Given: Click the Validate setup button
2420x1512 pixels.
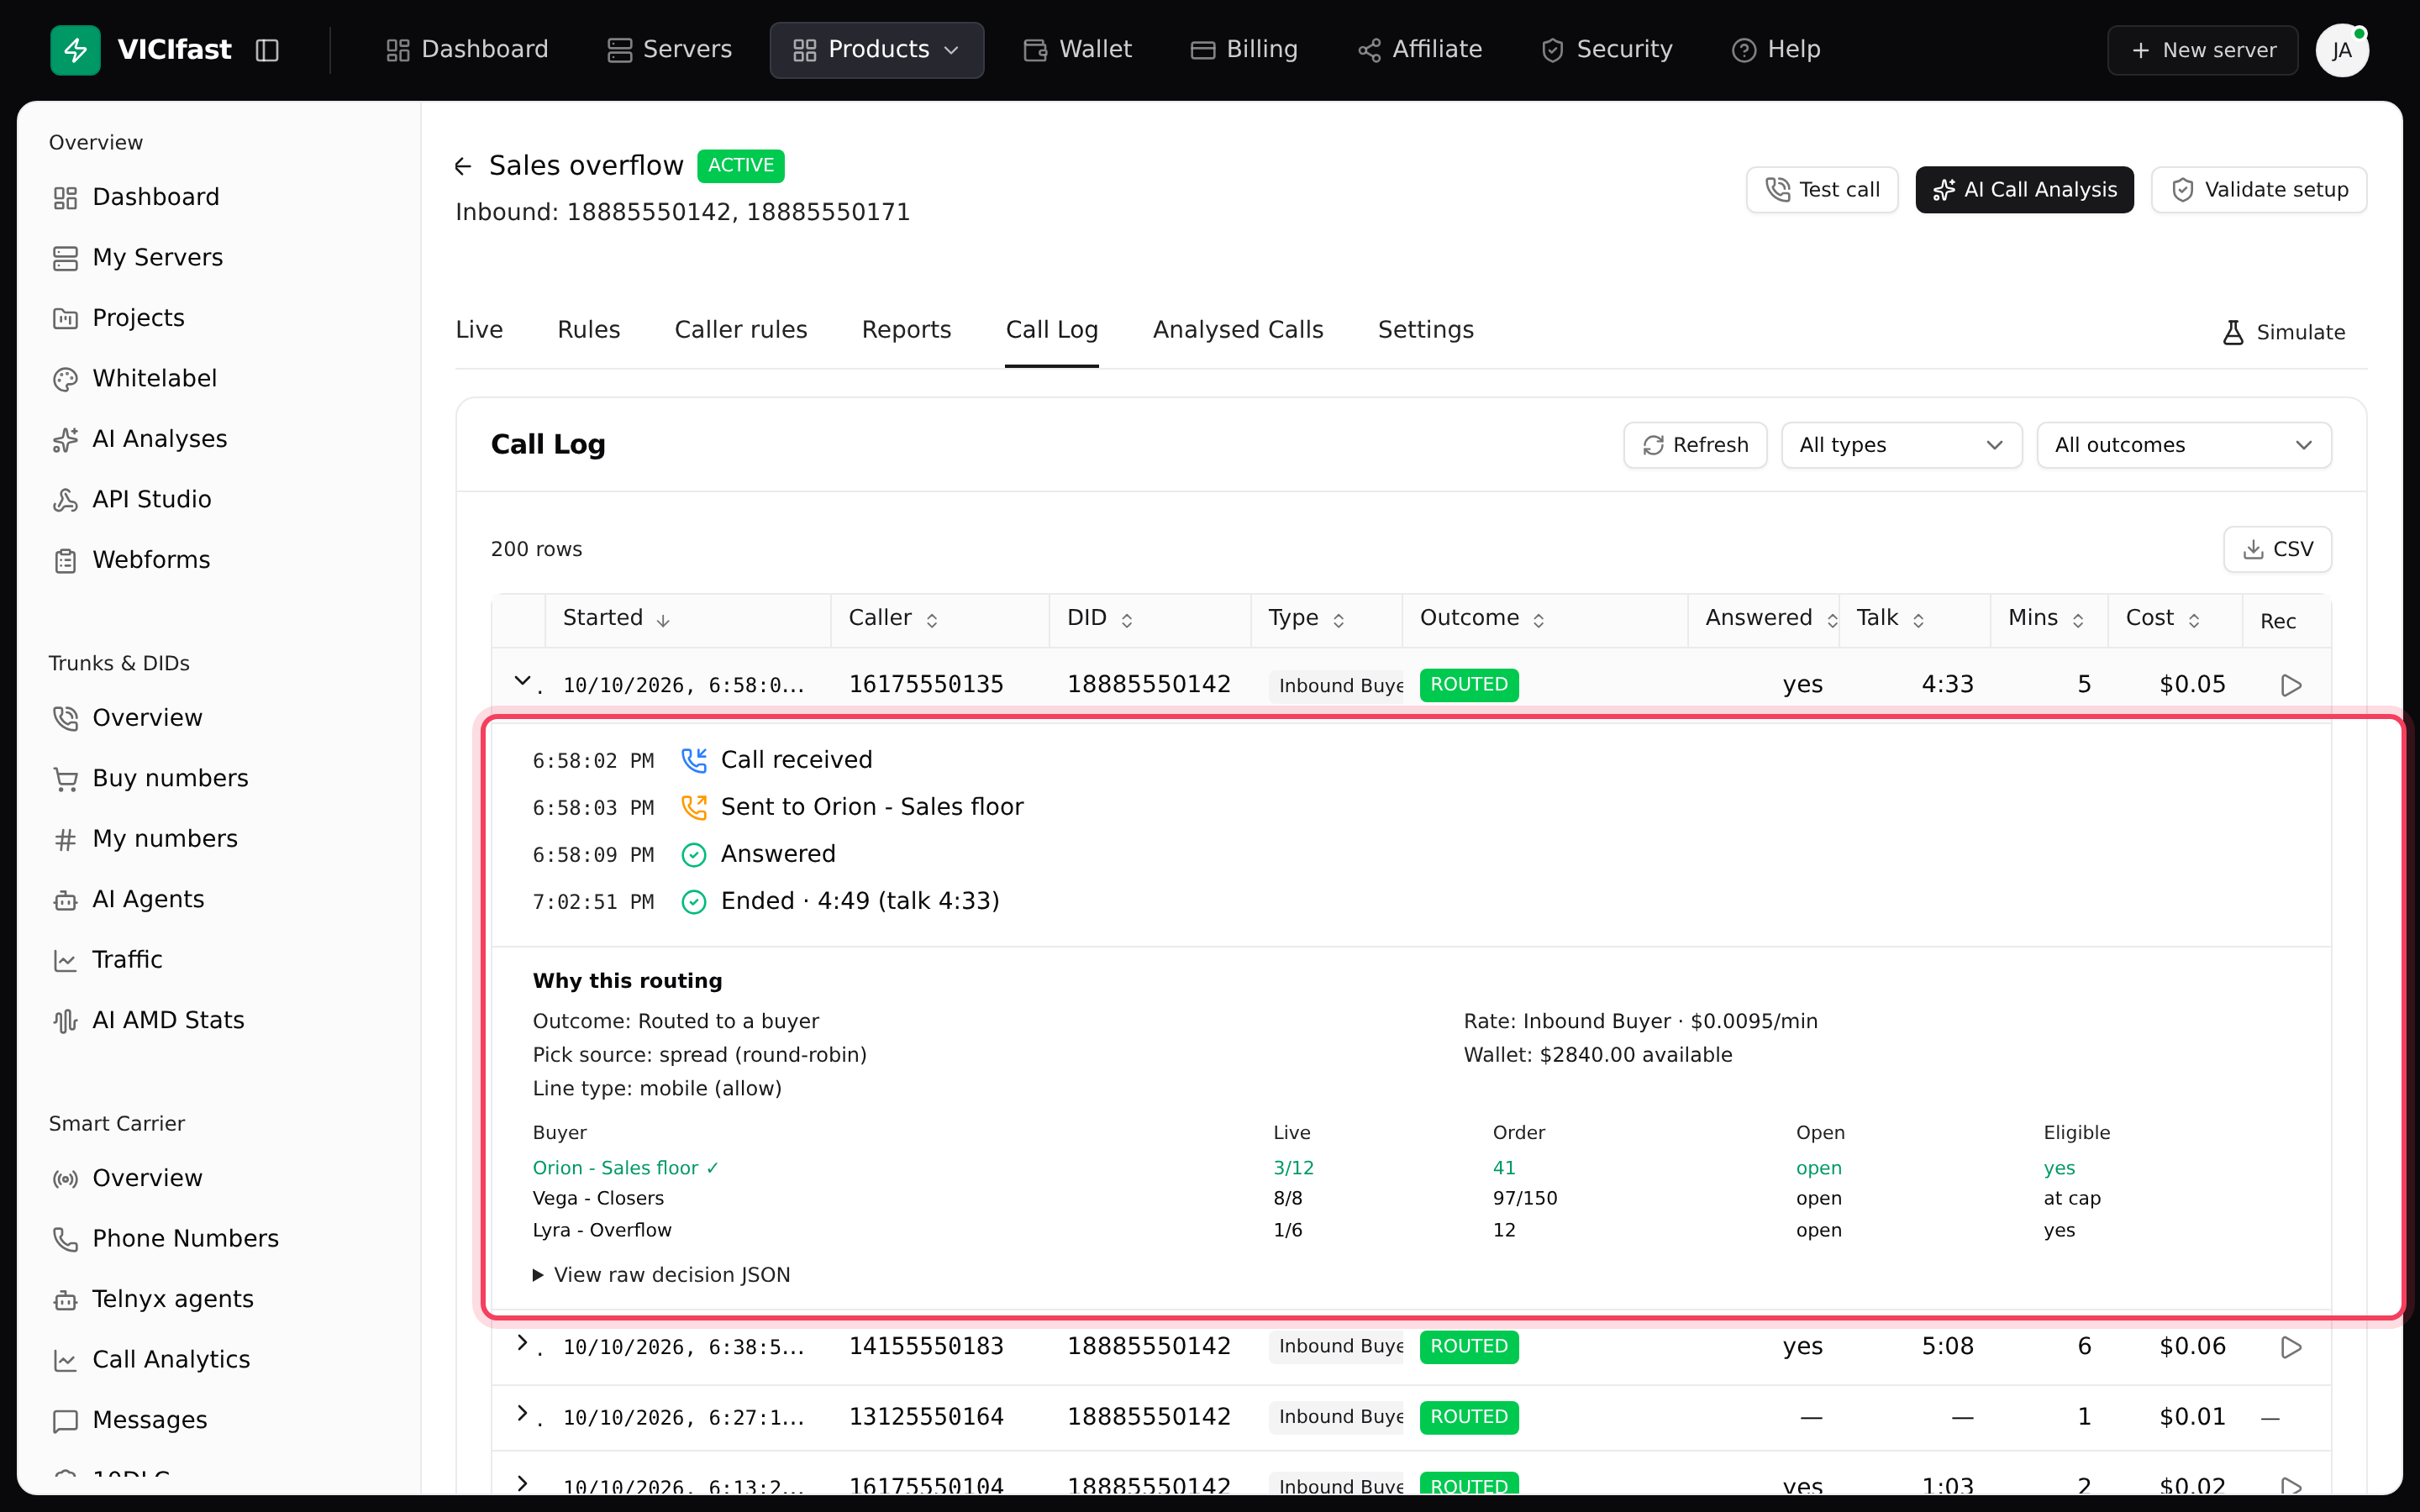Looking at the screenshot, I should (x=2259, y=190).
